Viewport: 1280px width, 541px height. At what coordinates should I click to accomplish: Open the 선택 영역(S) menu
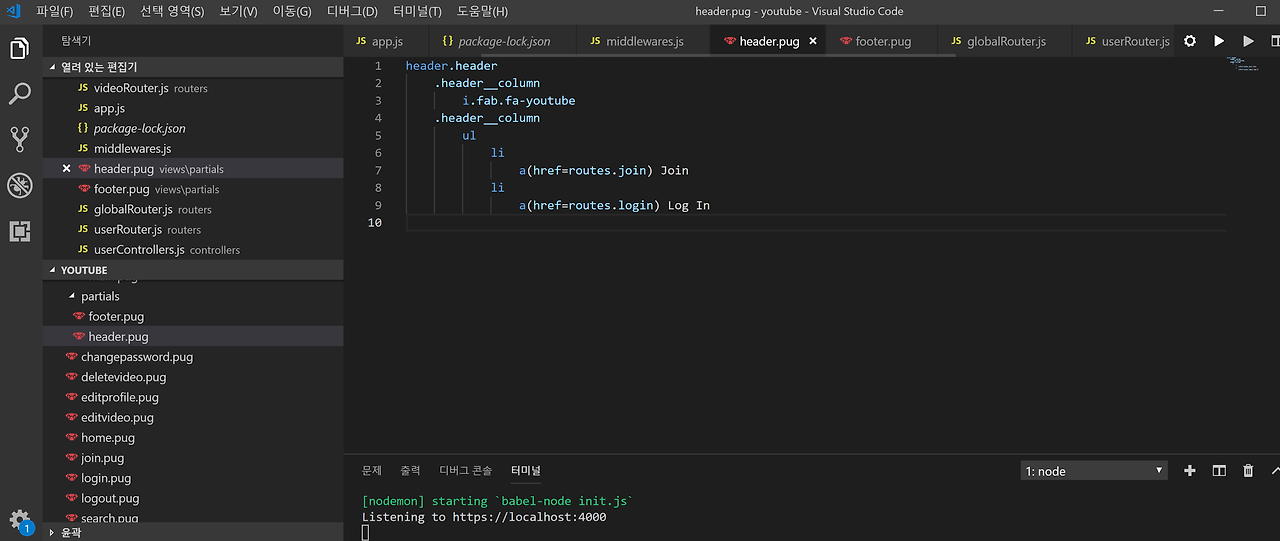172,11
